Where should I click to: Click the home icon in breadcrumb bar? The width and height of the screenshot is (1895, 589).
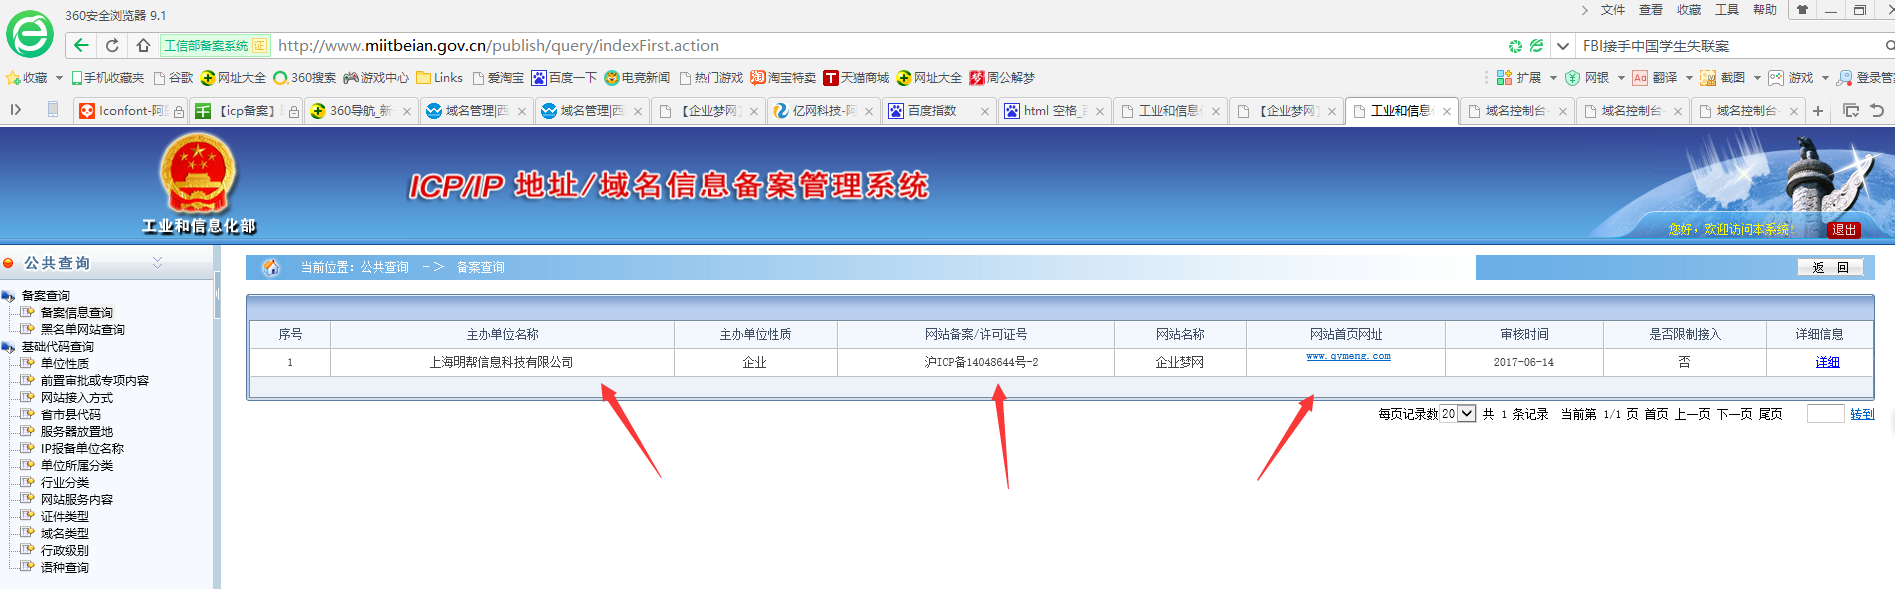coord(270,267)
